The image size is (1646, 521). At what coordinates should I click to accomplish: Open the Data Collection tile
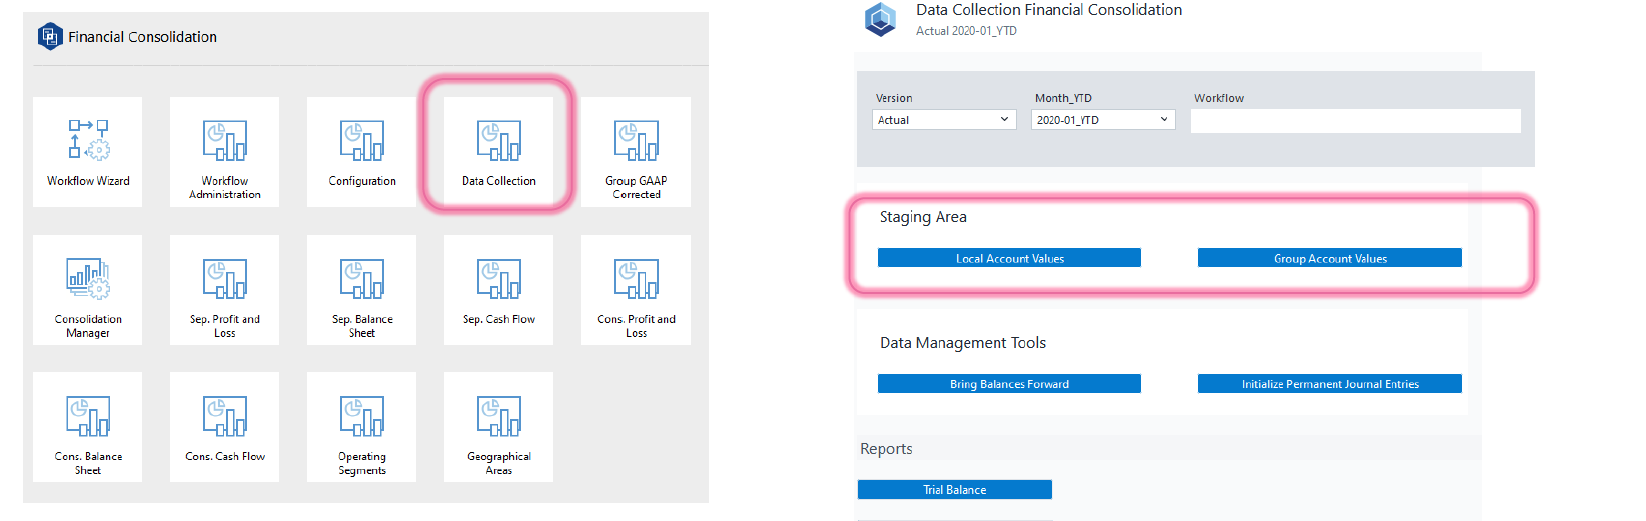point(499,151)
